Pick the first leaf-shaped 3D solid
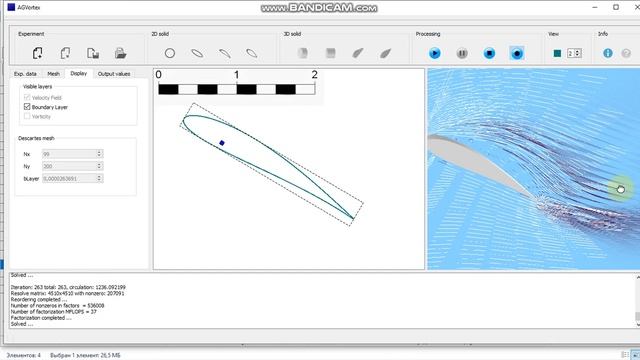 358,53
